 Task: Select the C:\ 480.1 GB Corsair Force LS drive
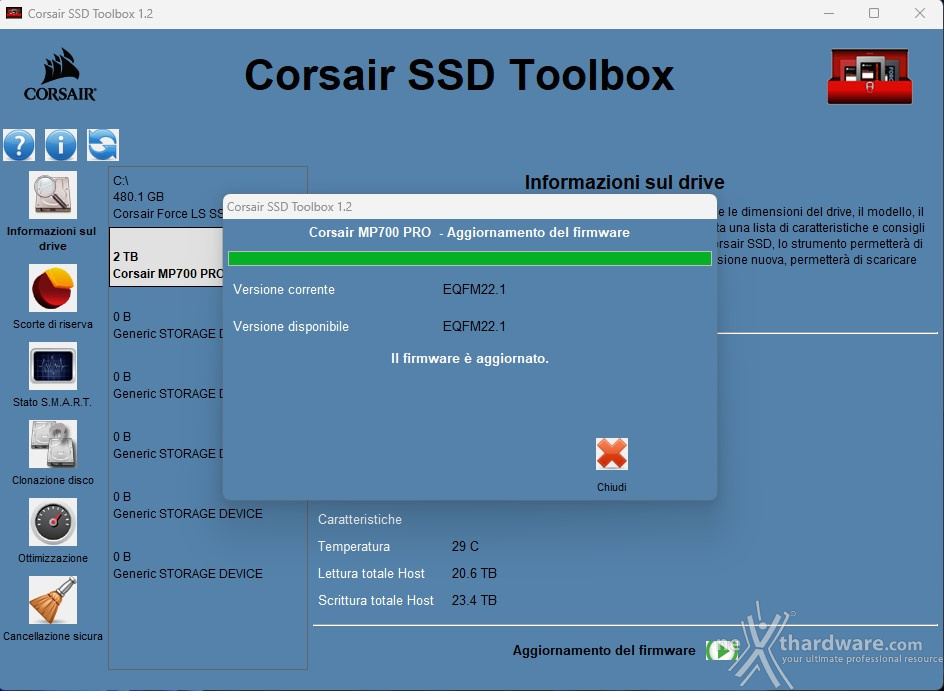(166, 197)
